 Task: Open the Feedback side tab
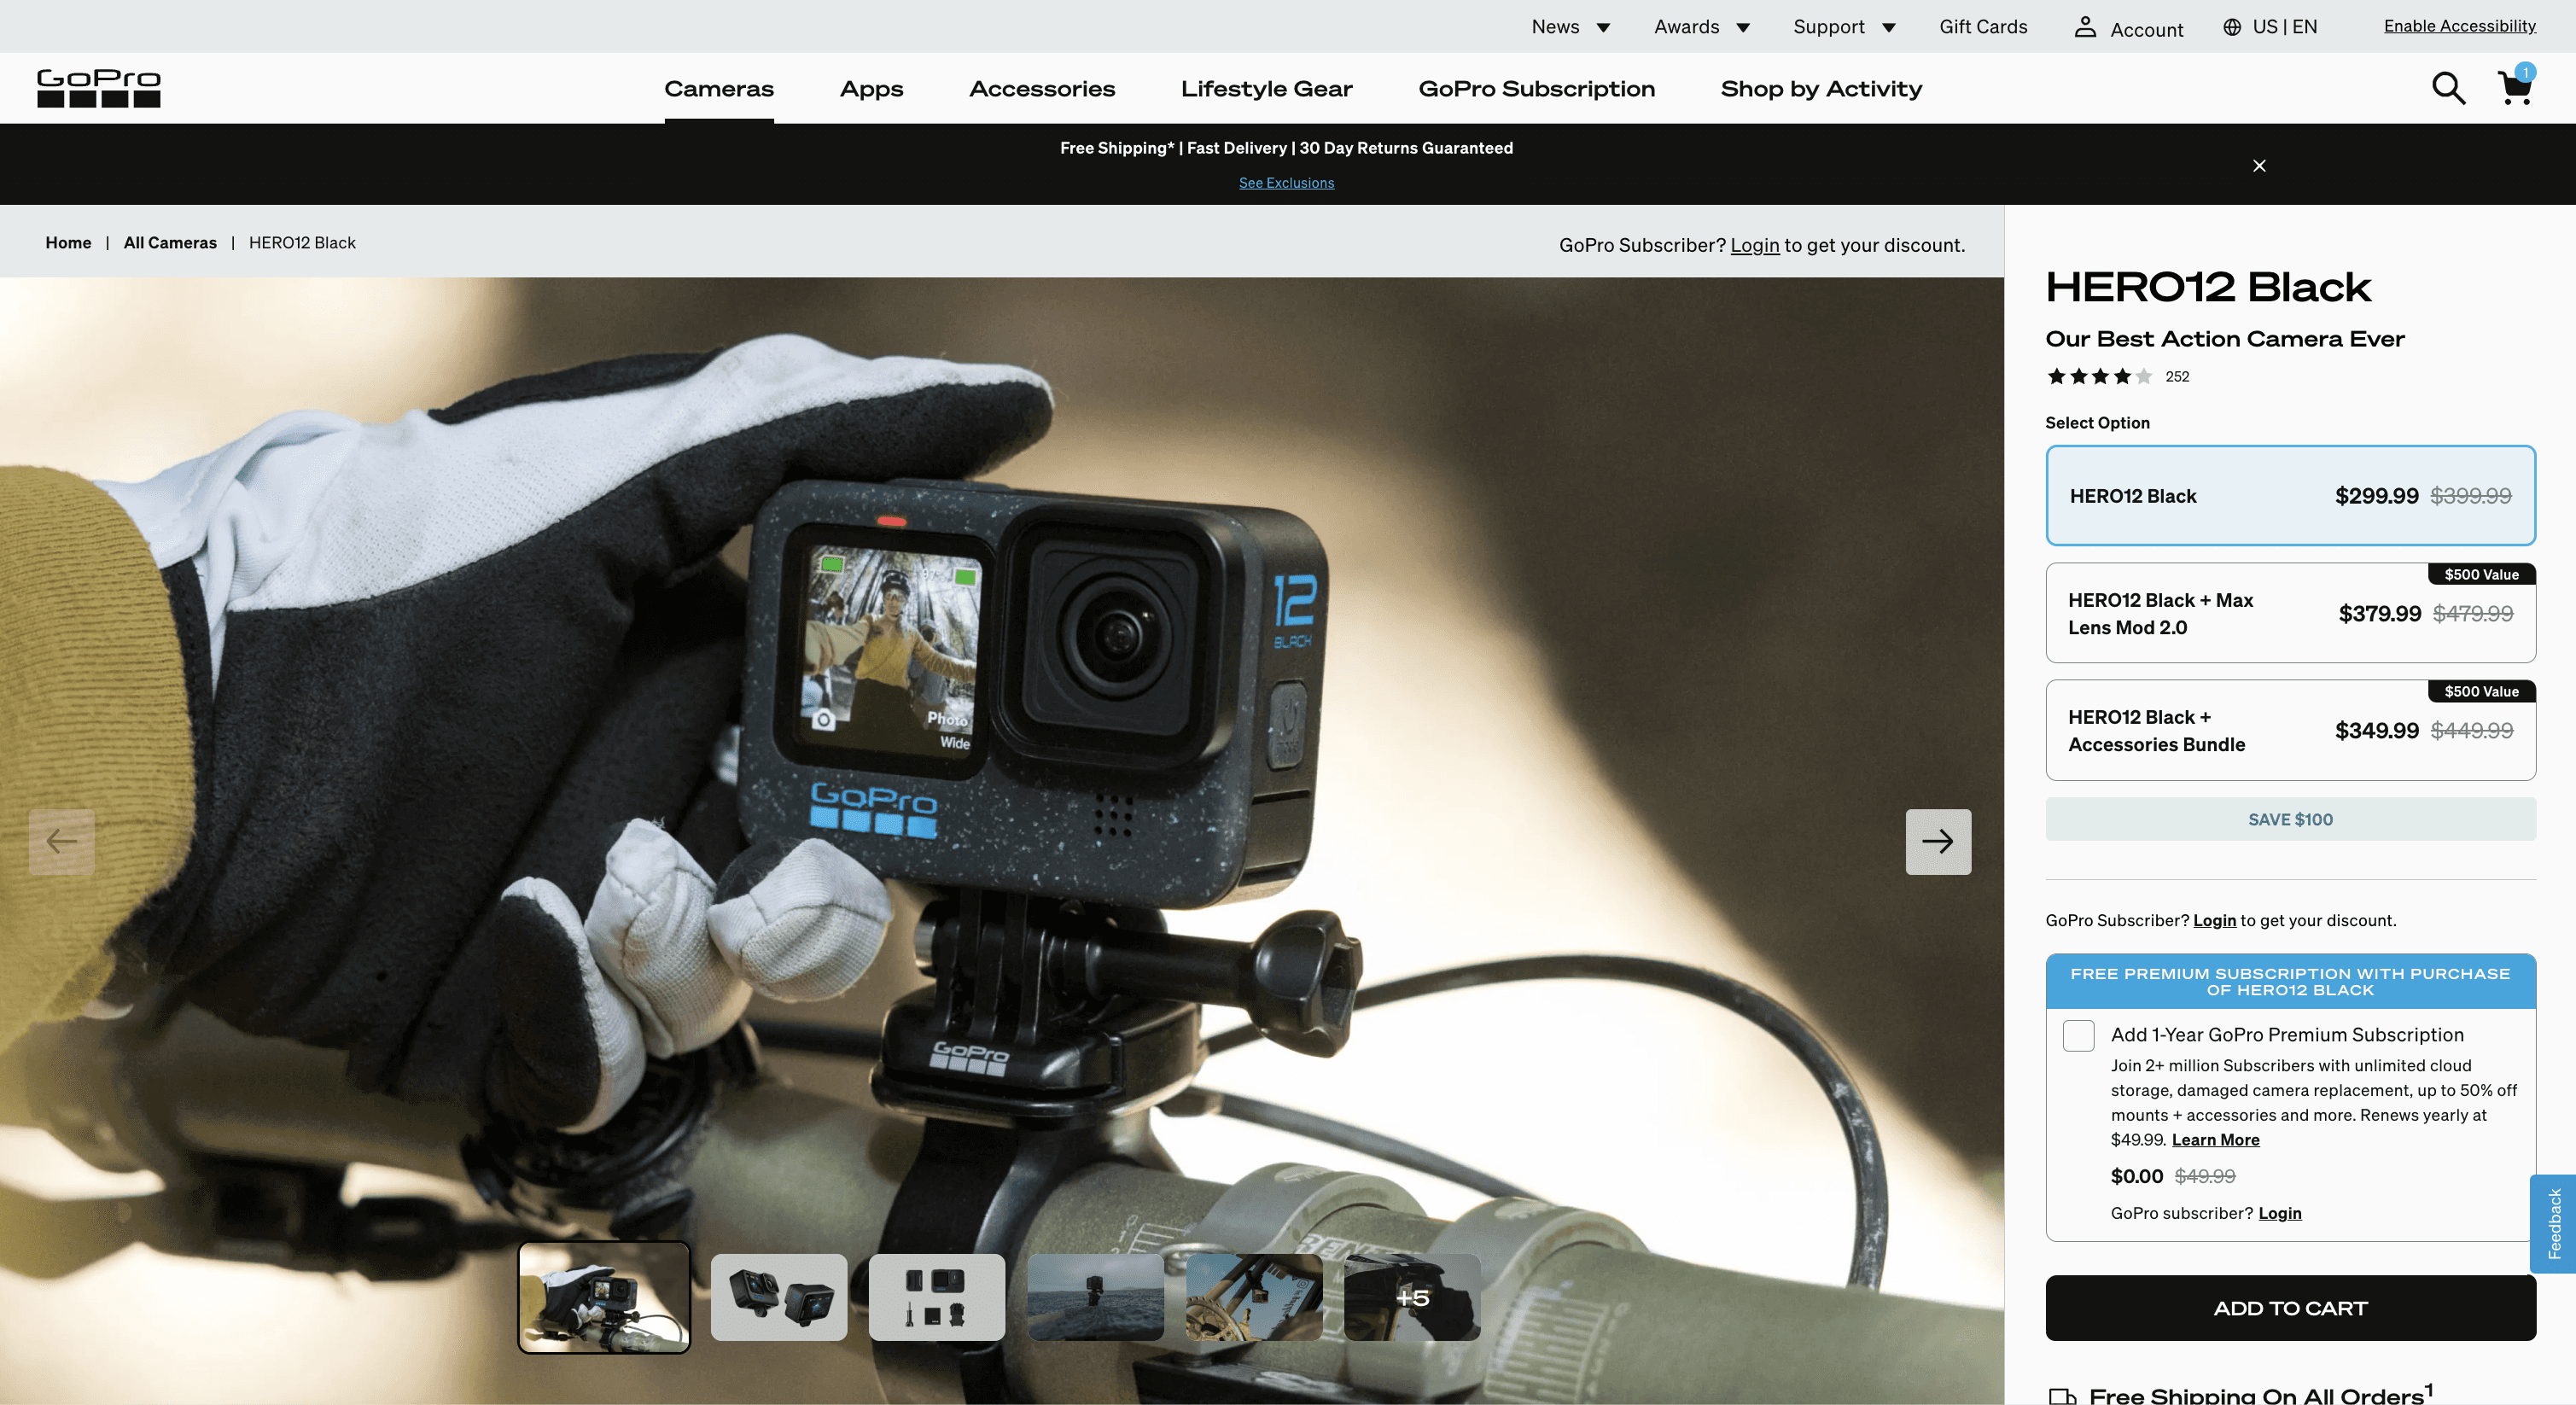[2553, 1223]
